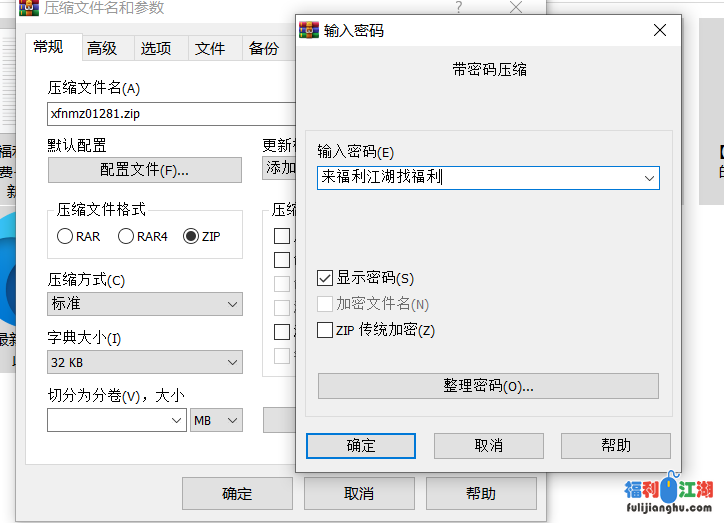Image resolution: width=724 pixels, height=523 pixels.
Task: Expand the password input dropdown arrow
Action: [650, 178]
